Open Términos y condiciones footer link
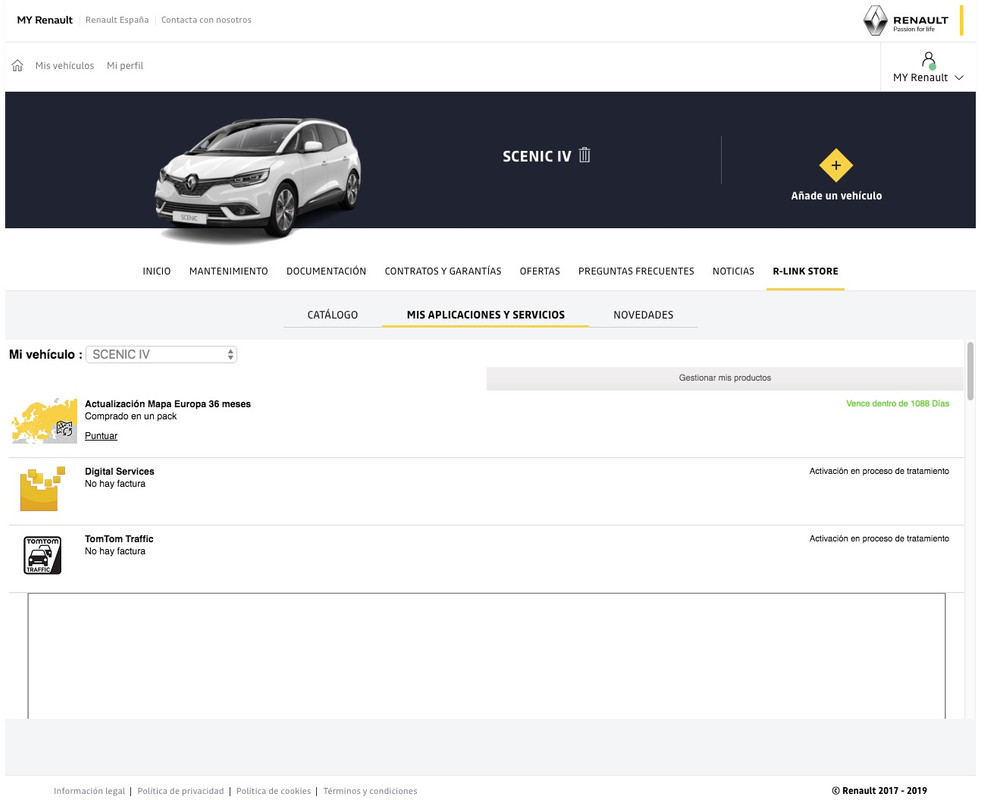 [370, 791]
